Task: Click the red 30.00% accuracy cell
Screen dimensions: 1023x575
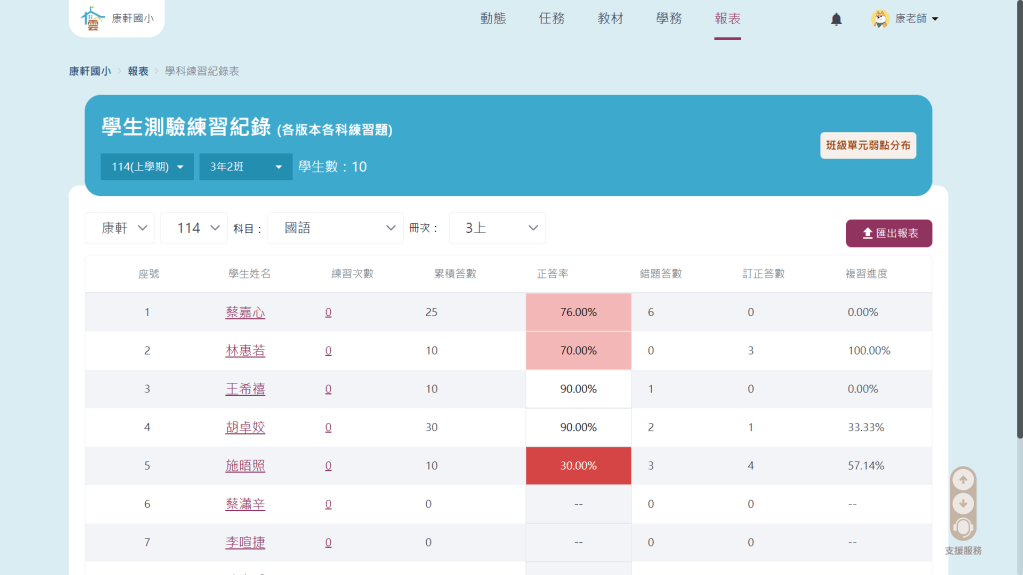Action: (x=579, y=465)
